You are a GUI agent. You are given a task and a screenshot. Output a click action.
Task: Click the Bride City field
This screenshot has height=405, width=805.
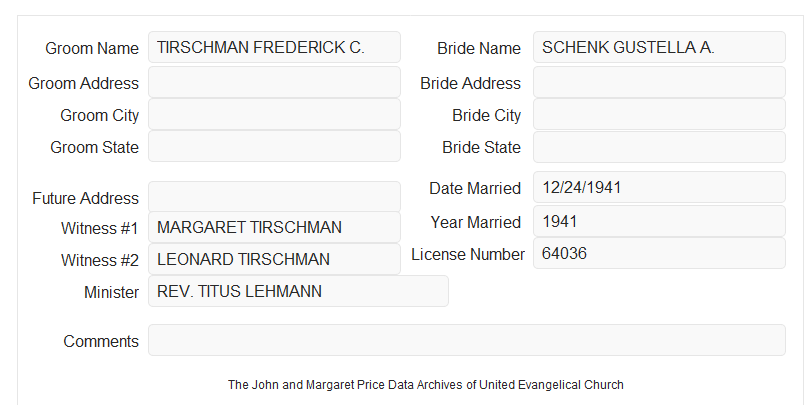[659, 114]
